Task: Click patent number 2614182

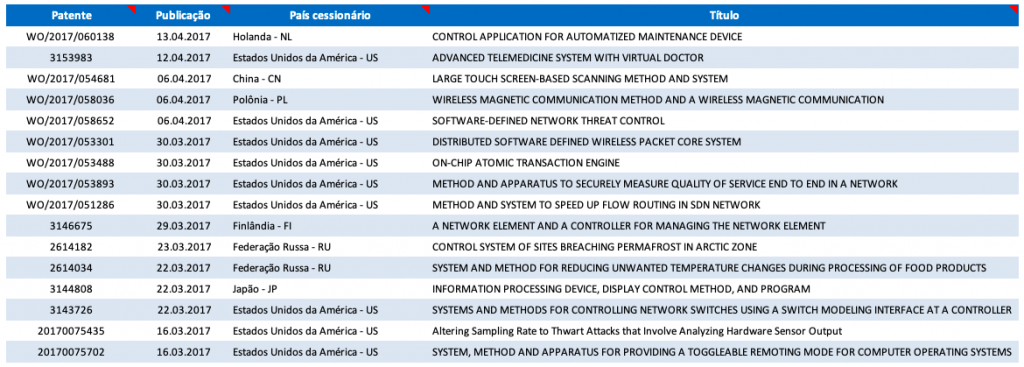Action: 71,247
